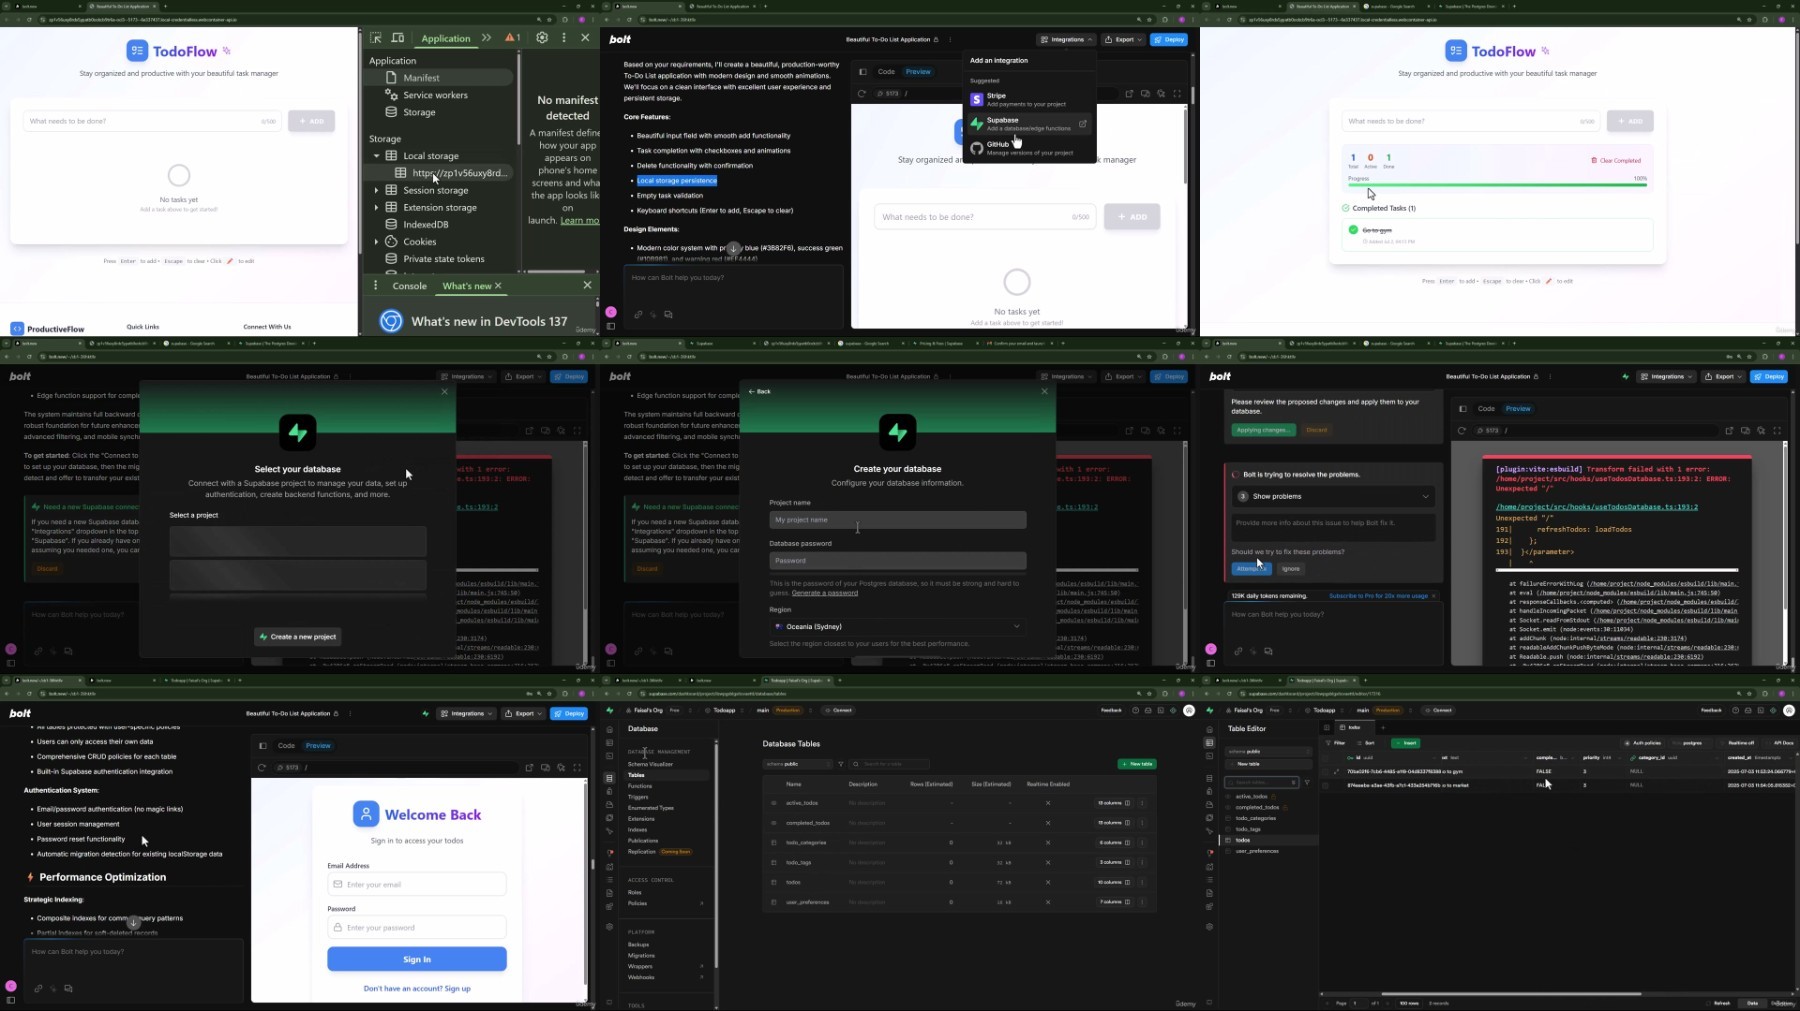Screen dimensions: 1800x1011
Task: Activate the DevTools inspect-element picker icon
Action: pos(376,38)
